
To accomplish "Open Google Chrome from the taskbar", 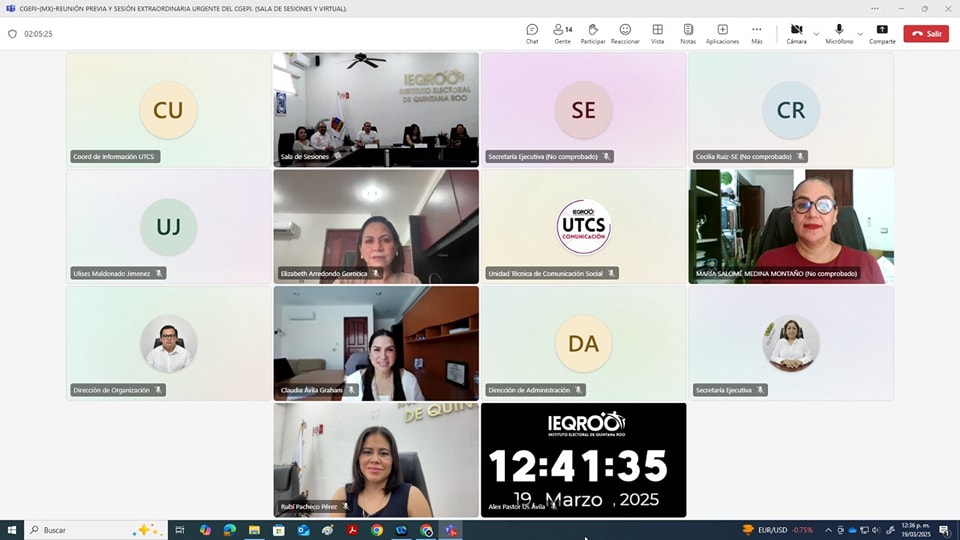I will (x=377, y=530).
